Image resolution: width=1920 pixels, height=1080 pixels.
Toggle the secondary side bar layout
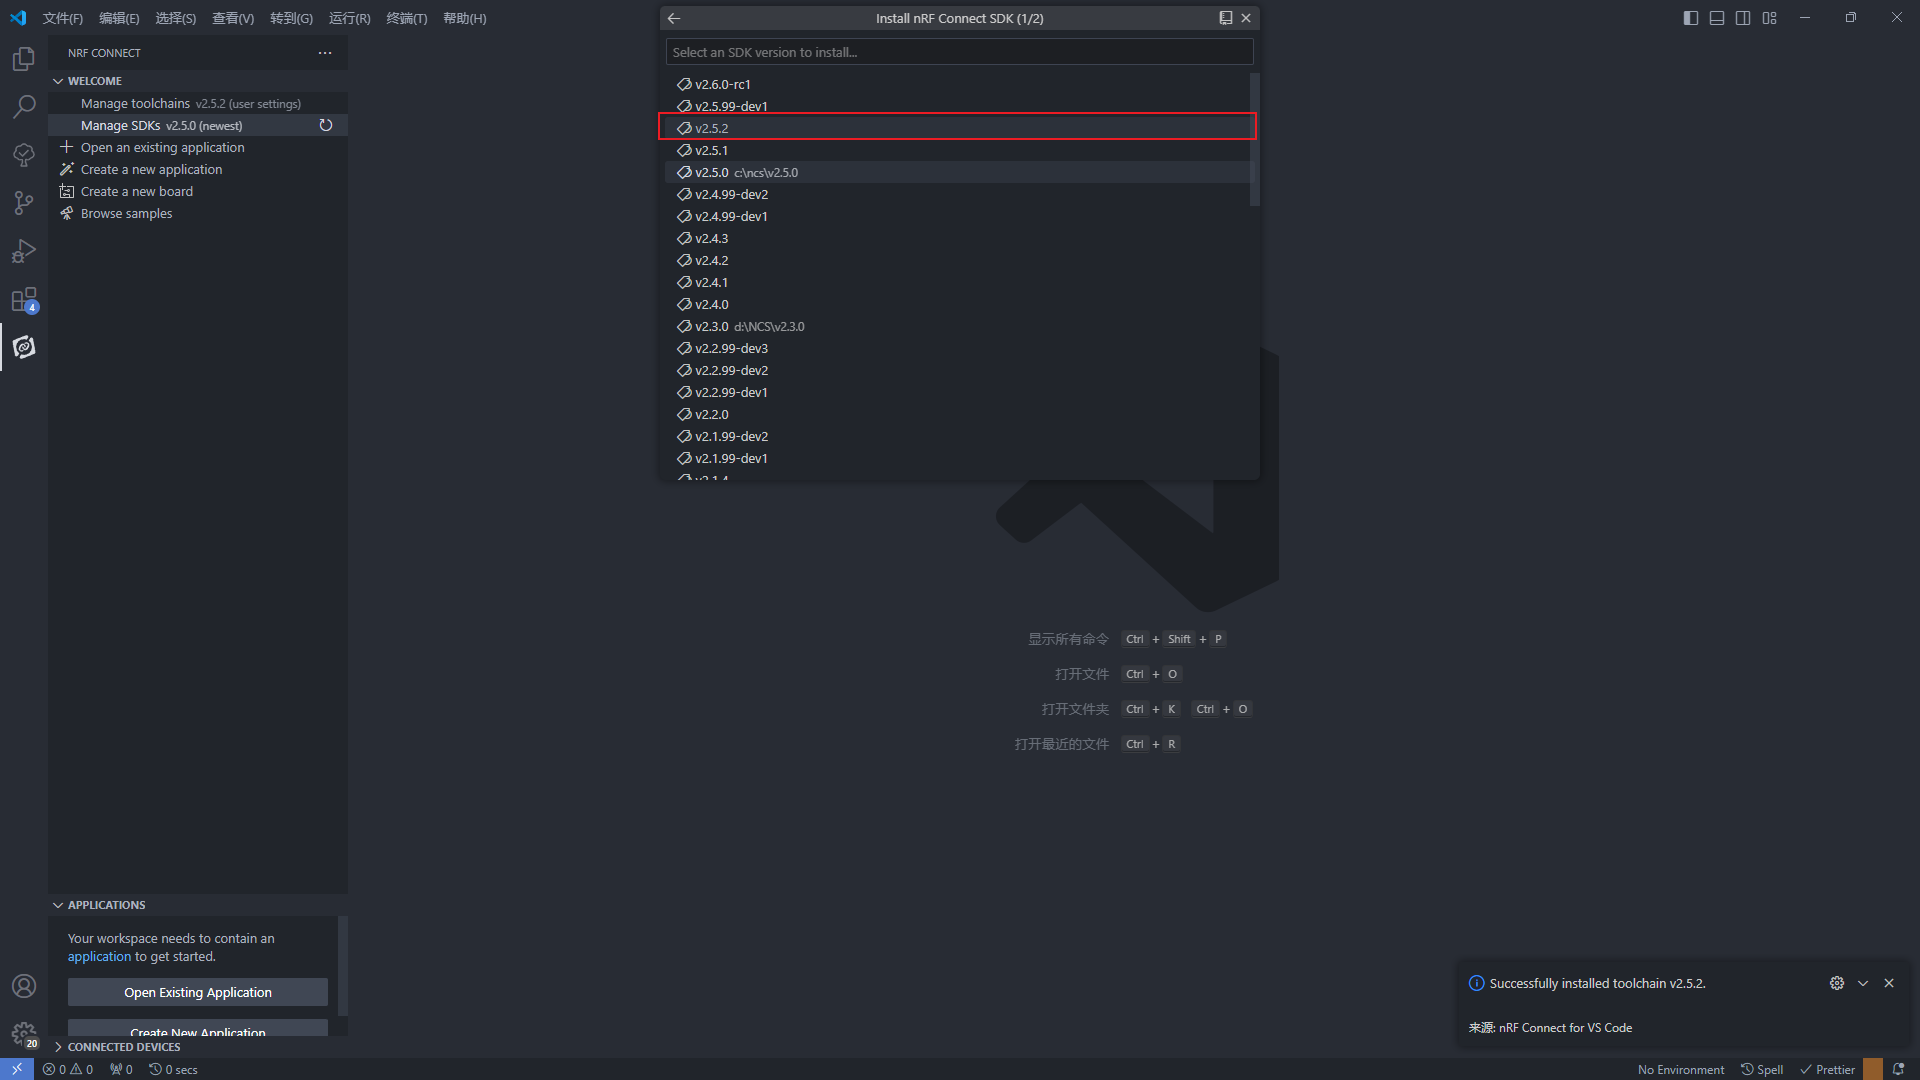pyautogui.click(x=1743, y=18)
